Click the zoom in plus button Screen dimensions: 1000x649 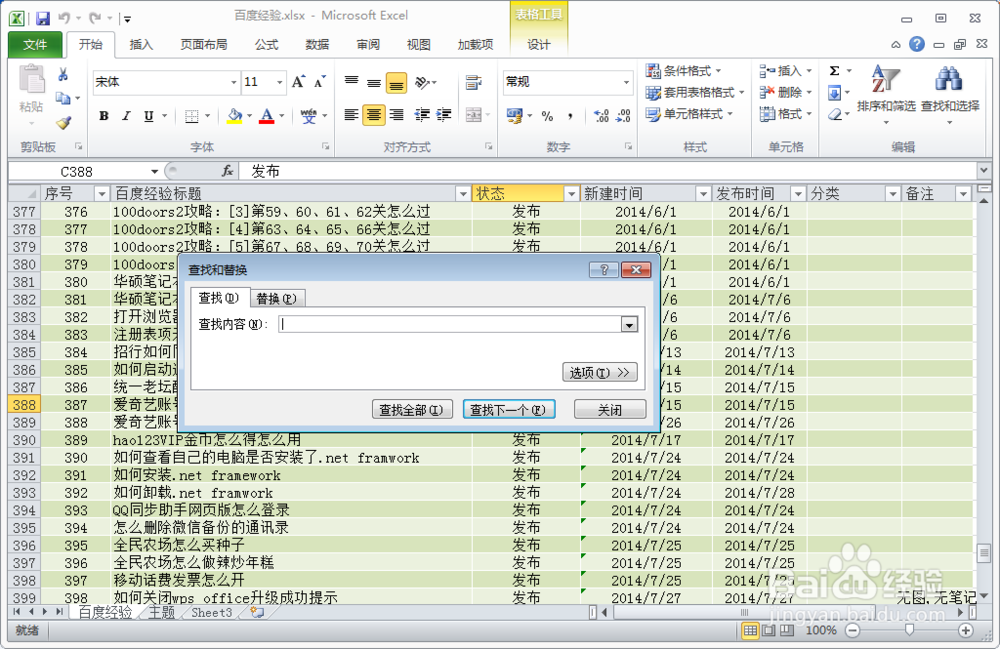click(x=965, y=631)
